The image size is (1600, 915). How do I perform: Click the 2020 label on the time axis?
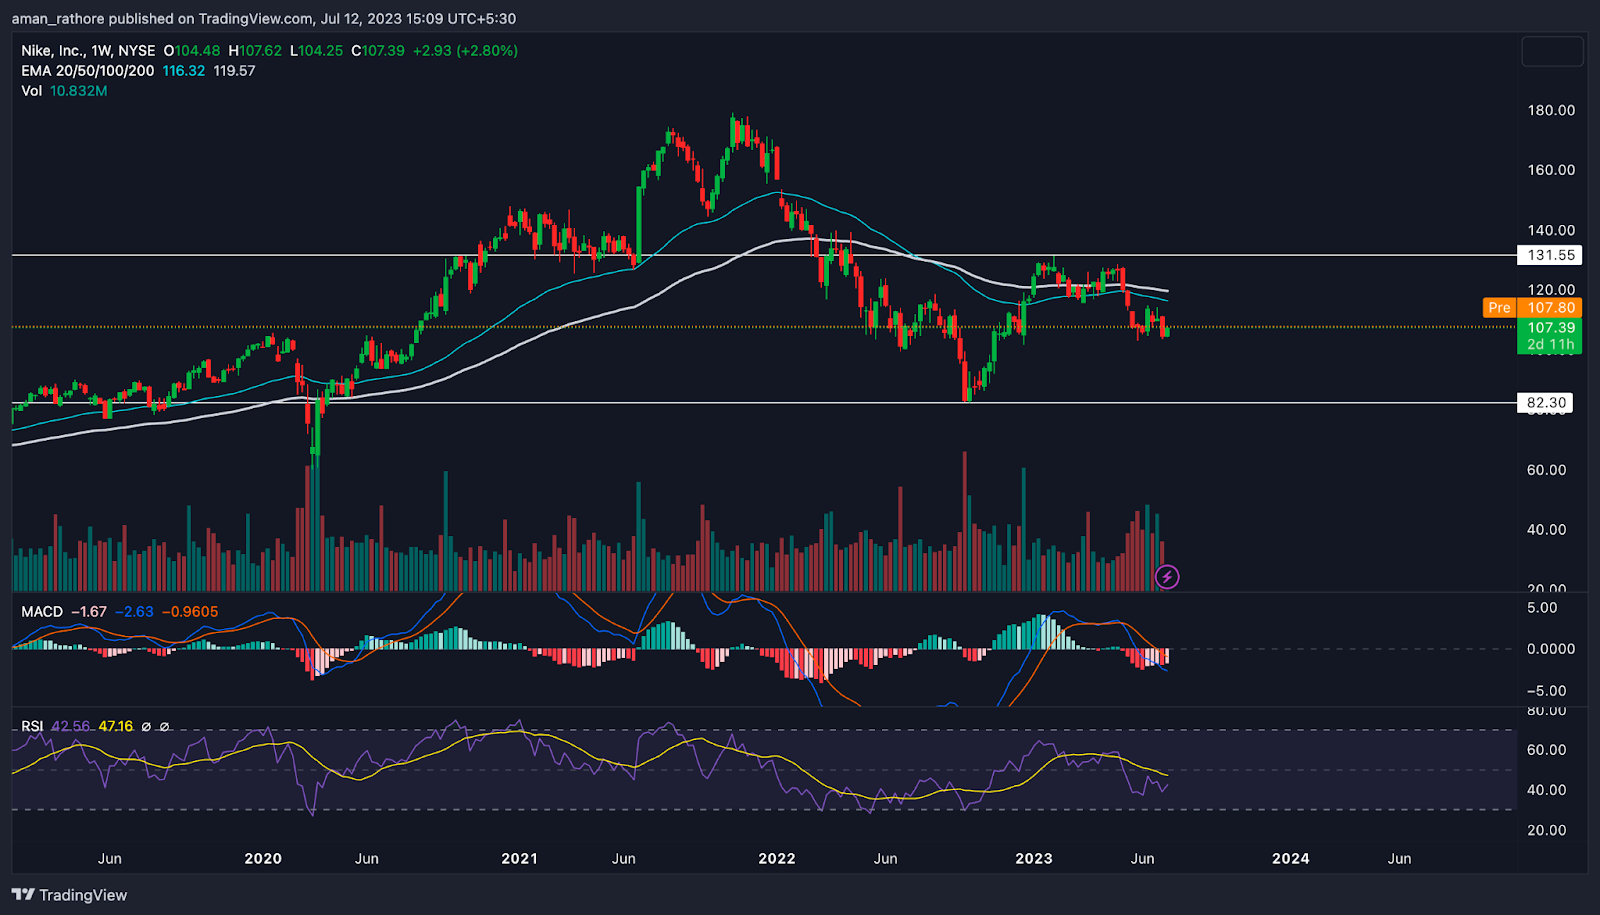263,859
